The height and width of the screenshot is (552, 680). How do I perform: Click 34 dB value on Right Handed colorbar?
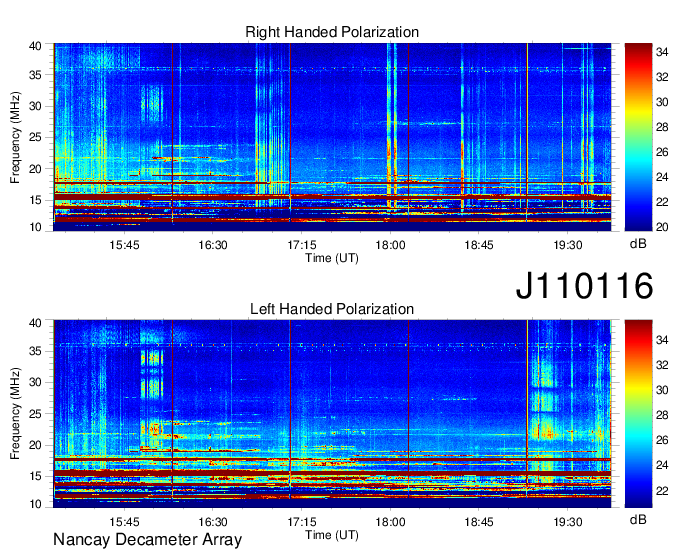662,52
